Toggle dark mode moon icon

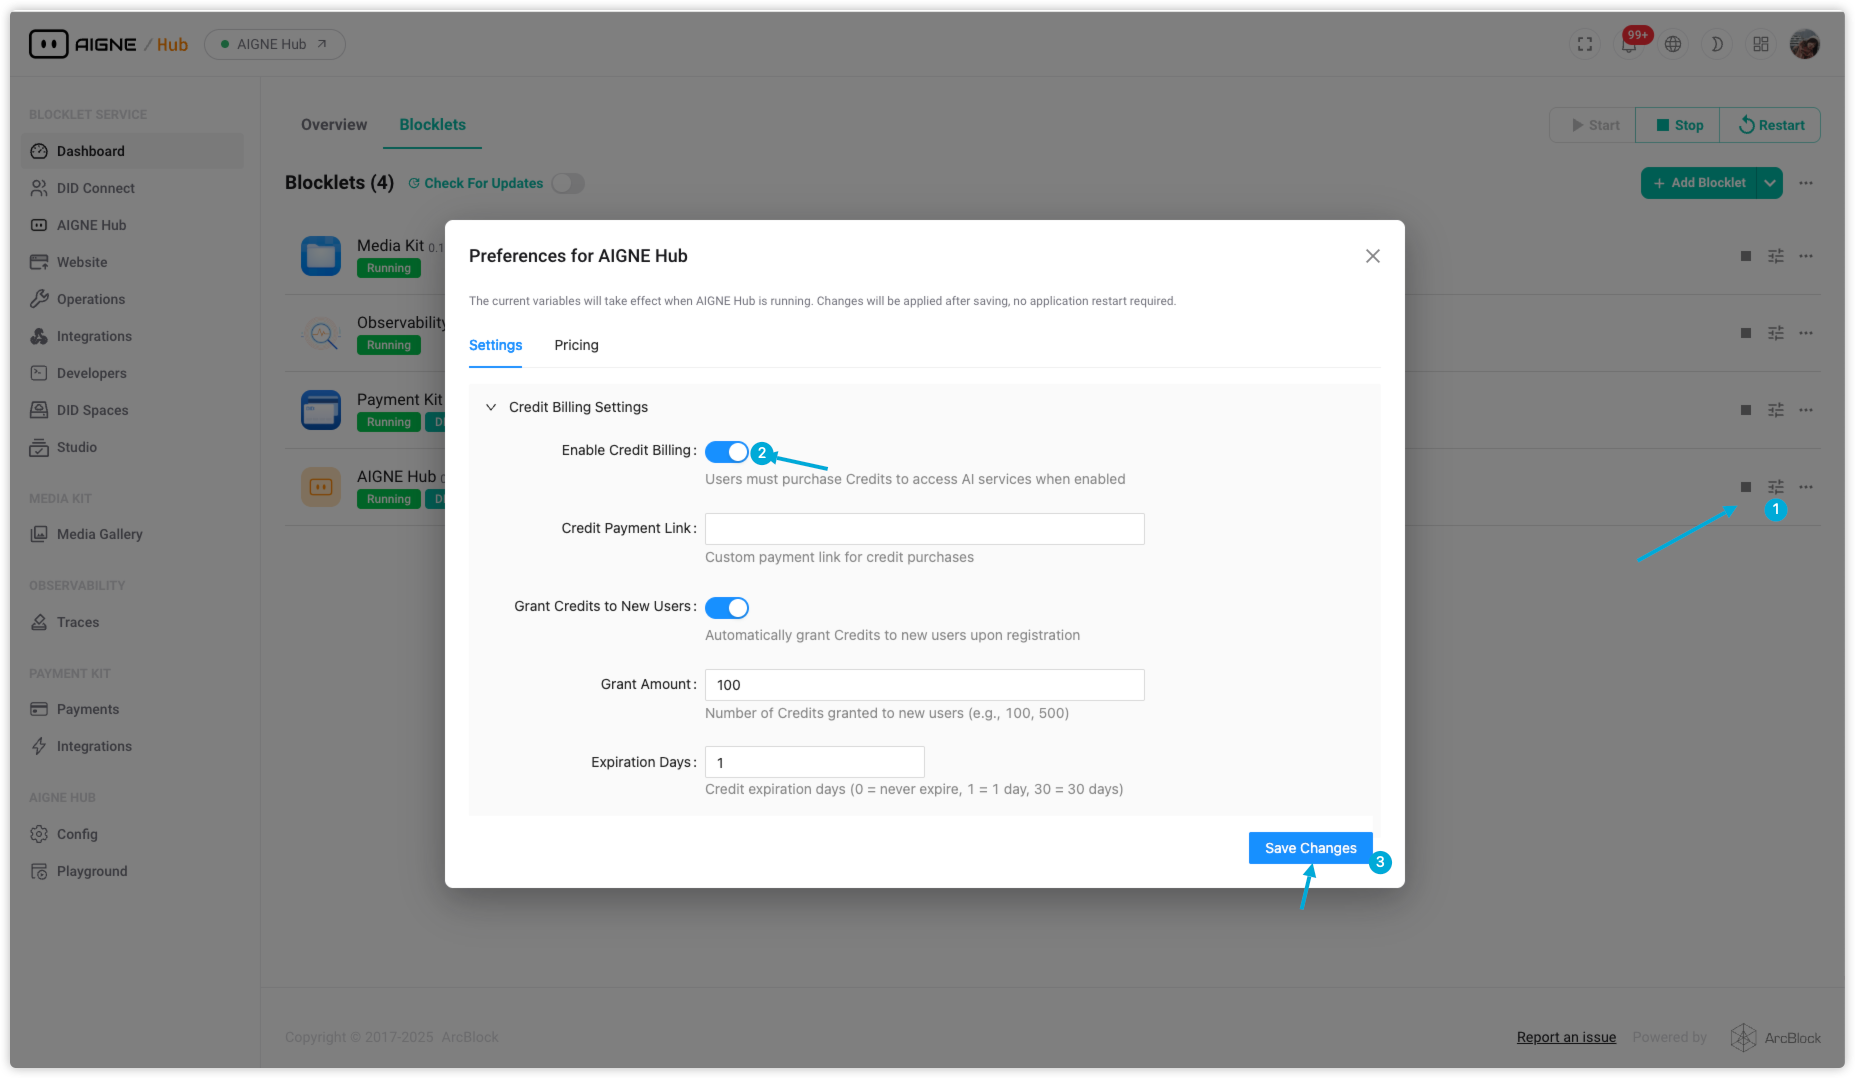(1717, 45)
